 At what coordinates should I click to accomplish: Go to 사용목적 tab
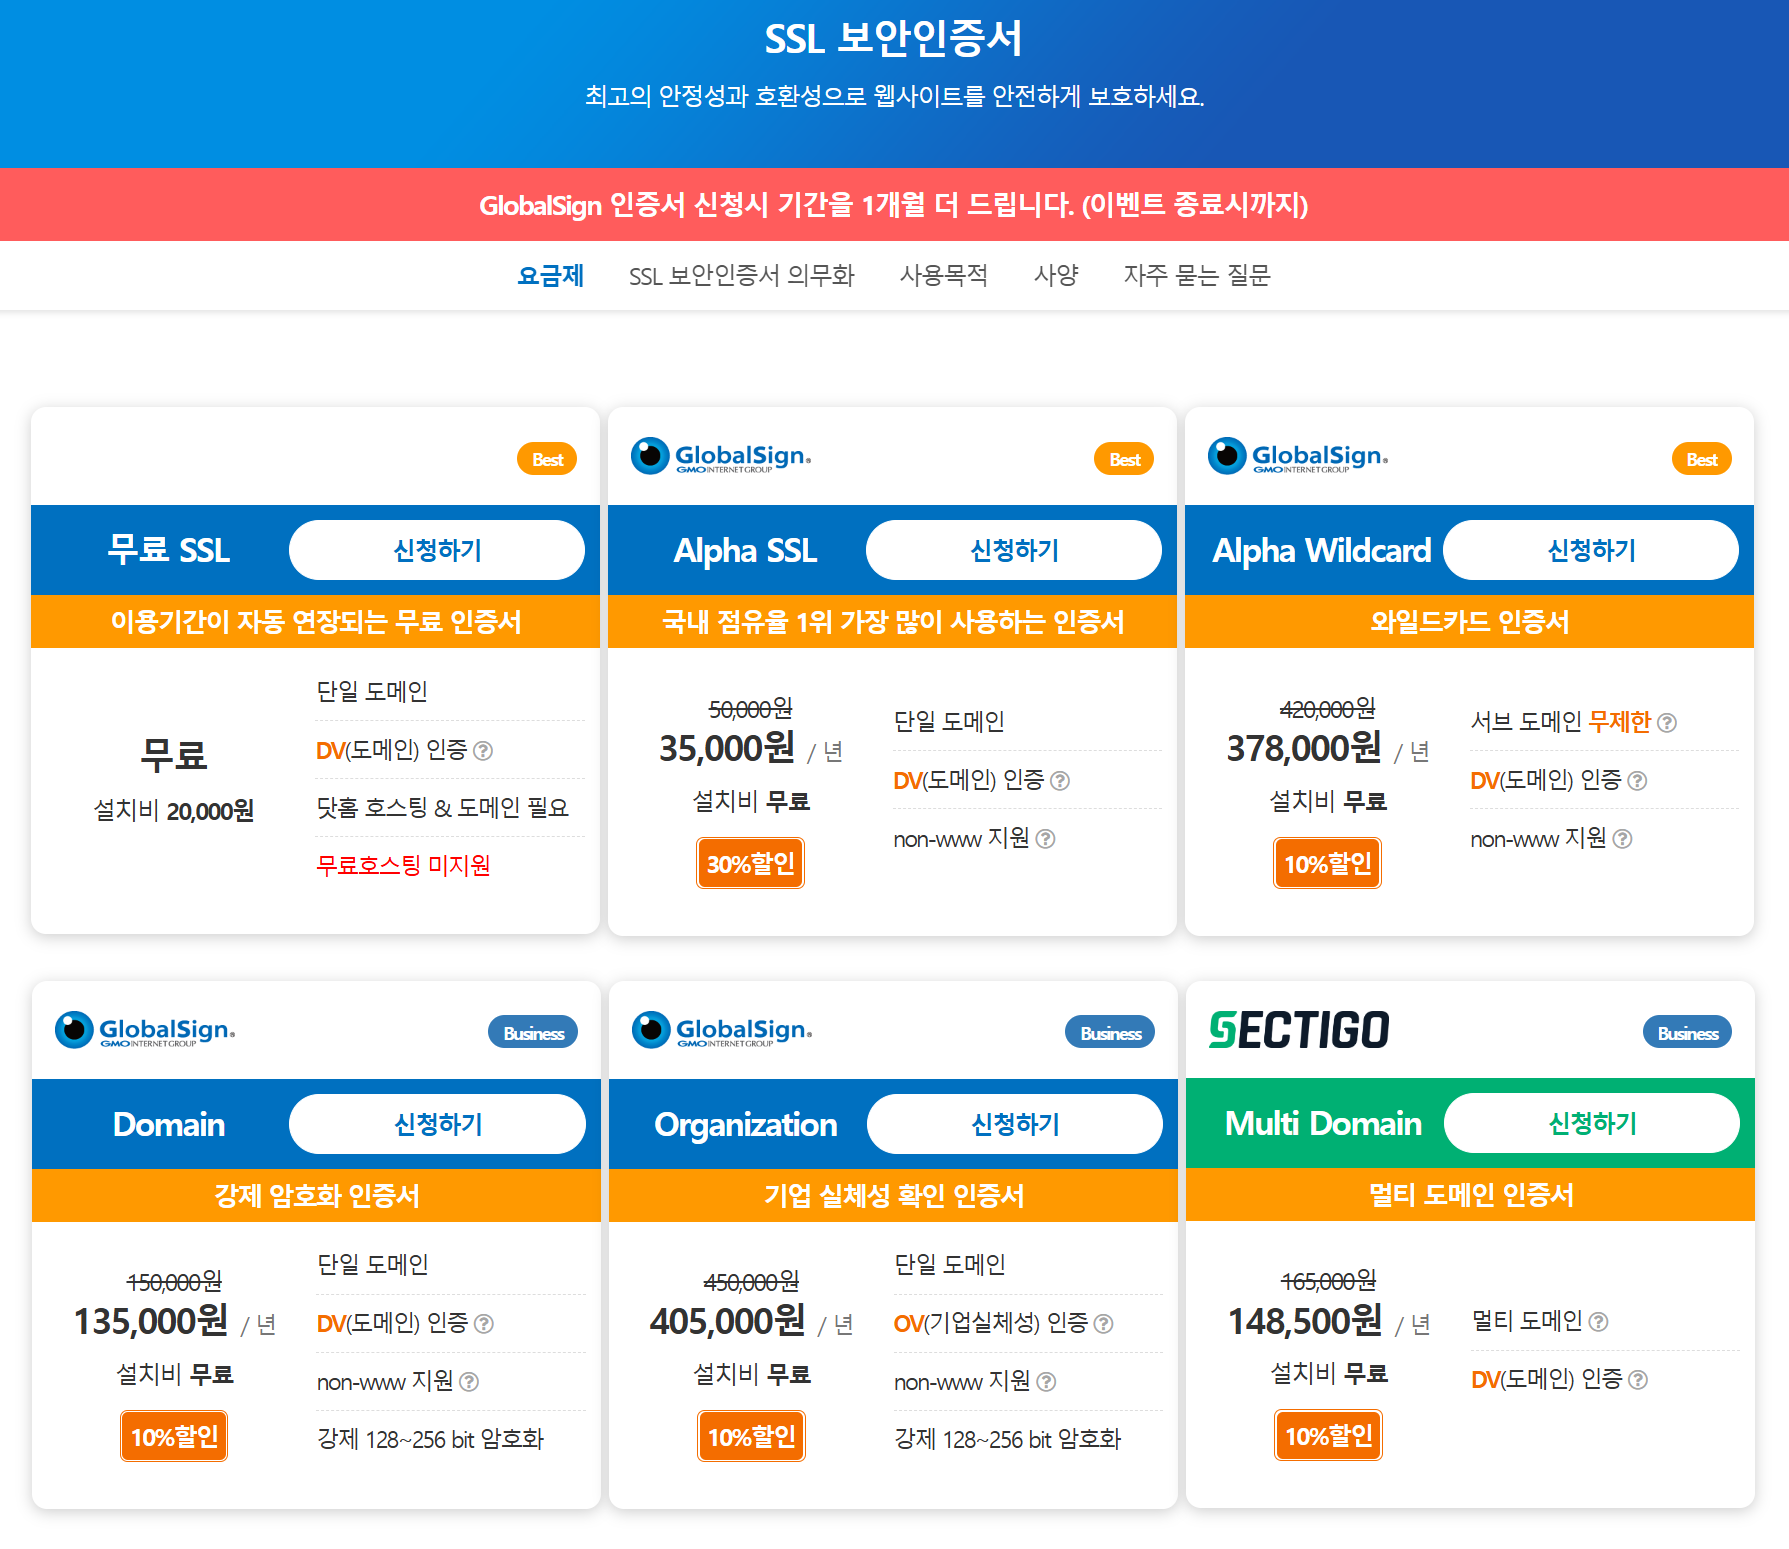[x=943, y=275]
